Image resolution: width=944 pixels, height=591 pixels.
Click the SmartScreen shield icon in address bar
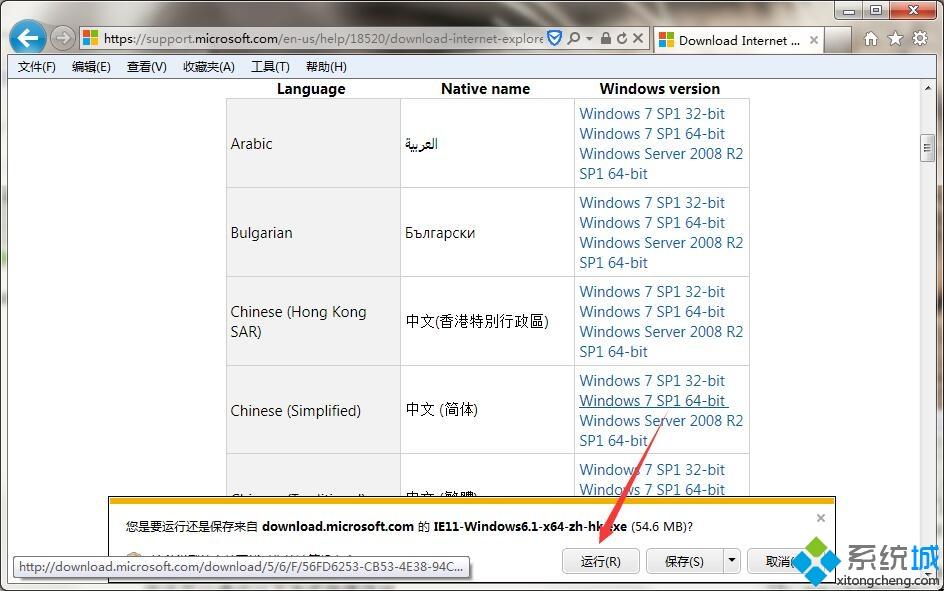555,38
